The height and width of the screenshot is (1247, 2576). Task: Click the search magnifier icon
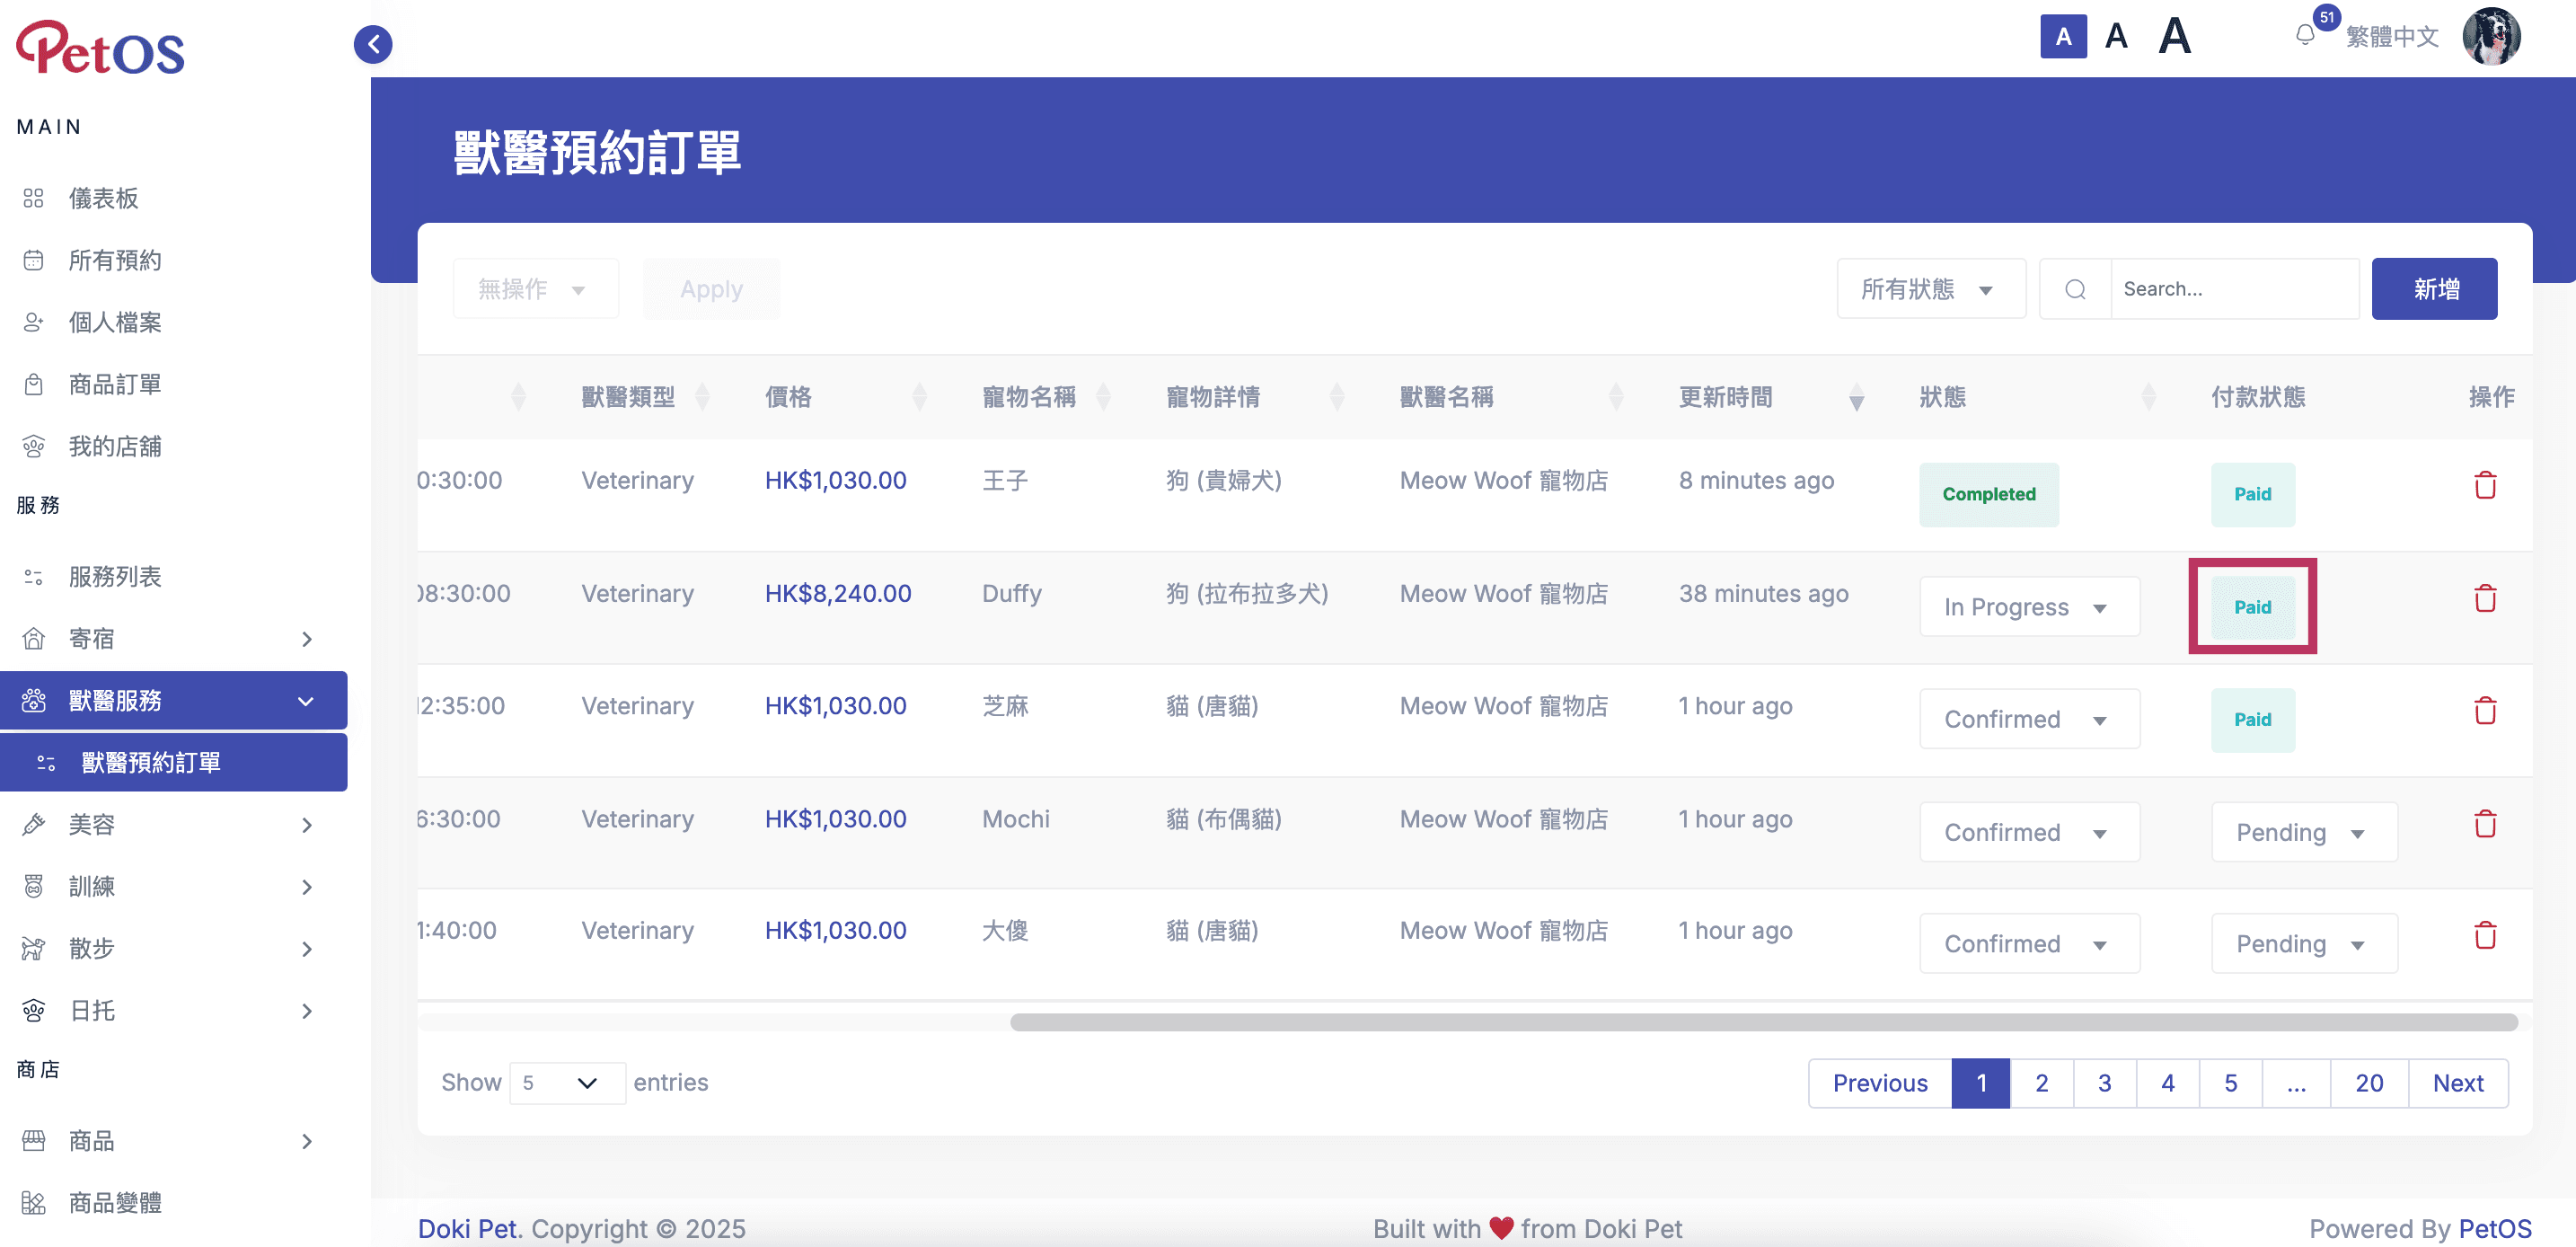coord(2075,289)
